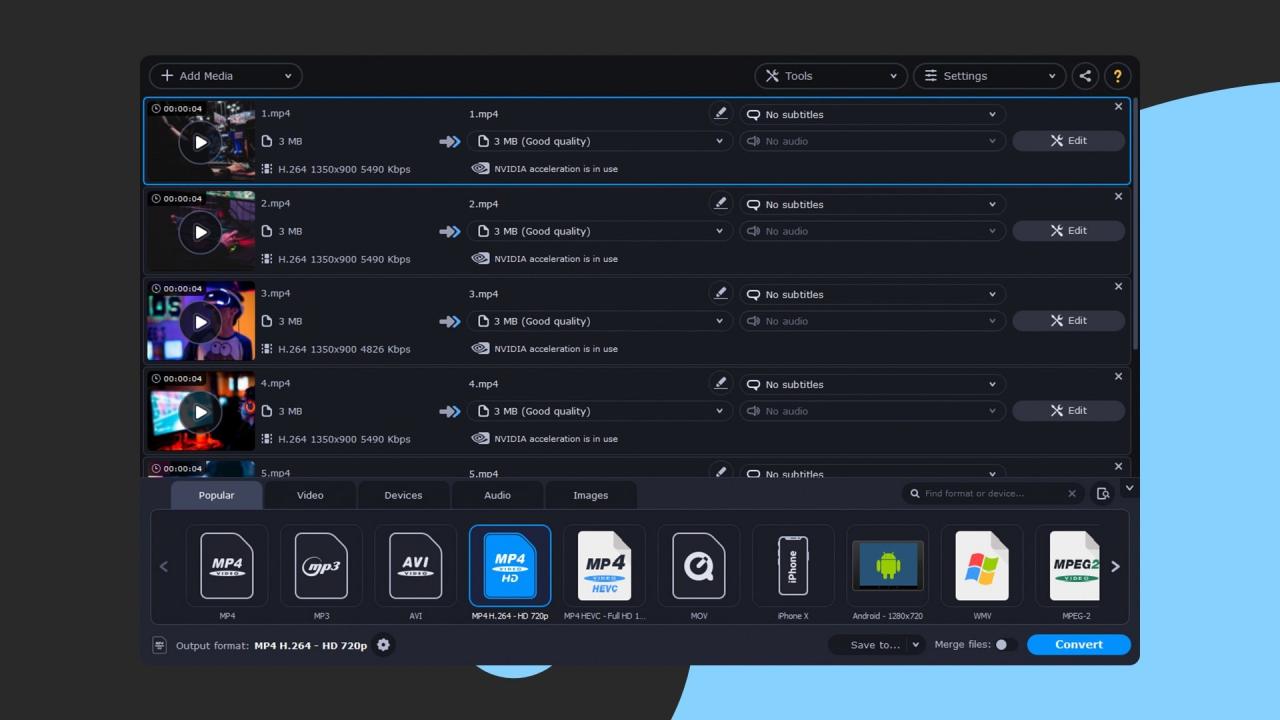The height and width of the screenshot is (720, 1280).
Task: Pick the WMV format icon
Action: 981,566
